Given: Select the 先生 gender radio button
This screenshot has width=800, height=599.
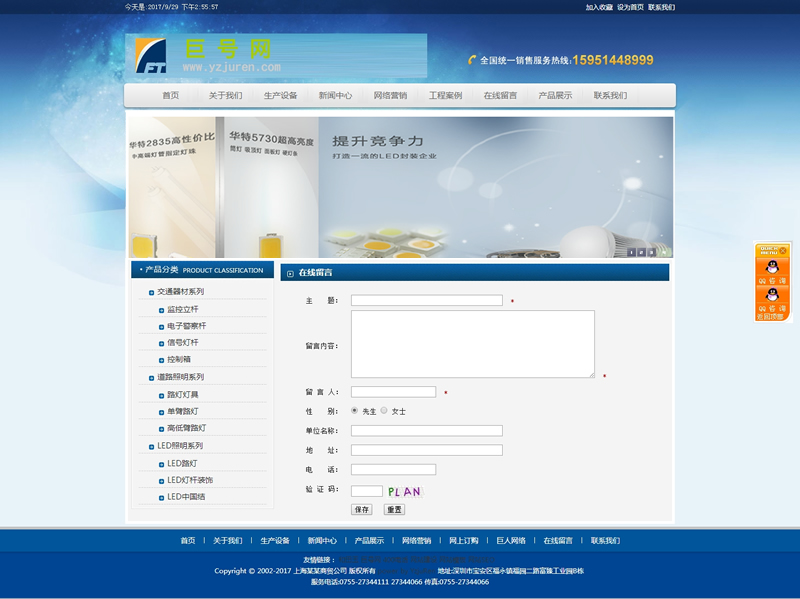Looking at the screenshot, I should (x=354, y=410).
